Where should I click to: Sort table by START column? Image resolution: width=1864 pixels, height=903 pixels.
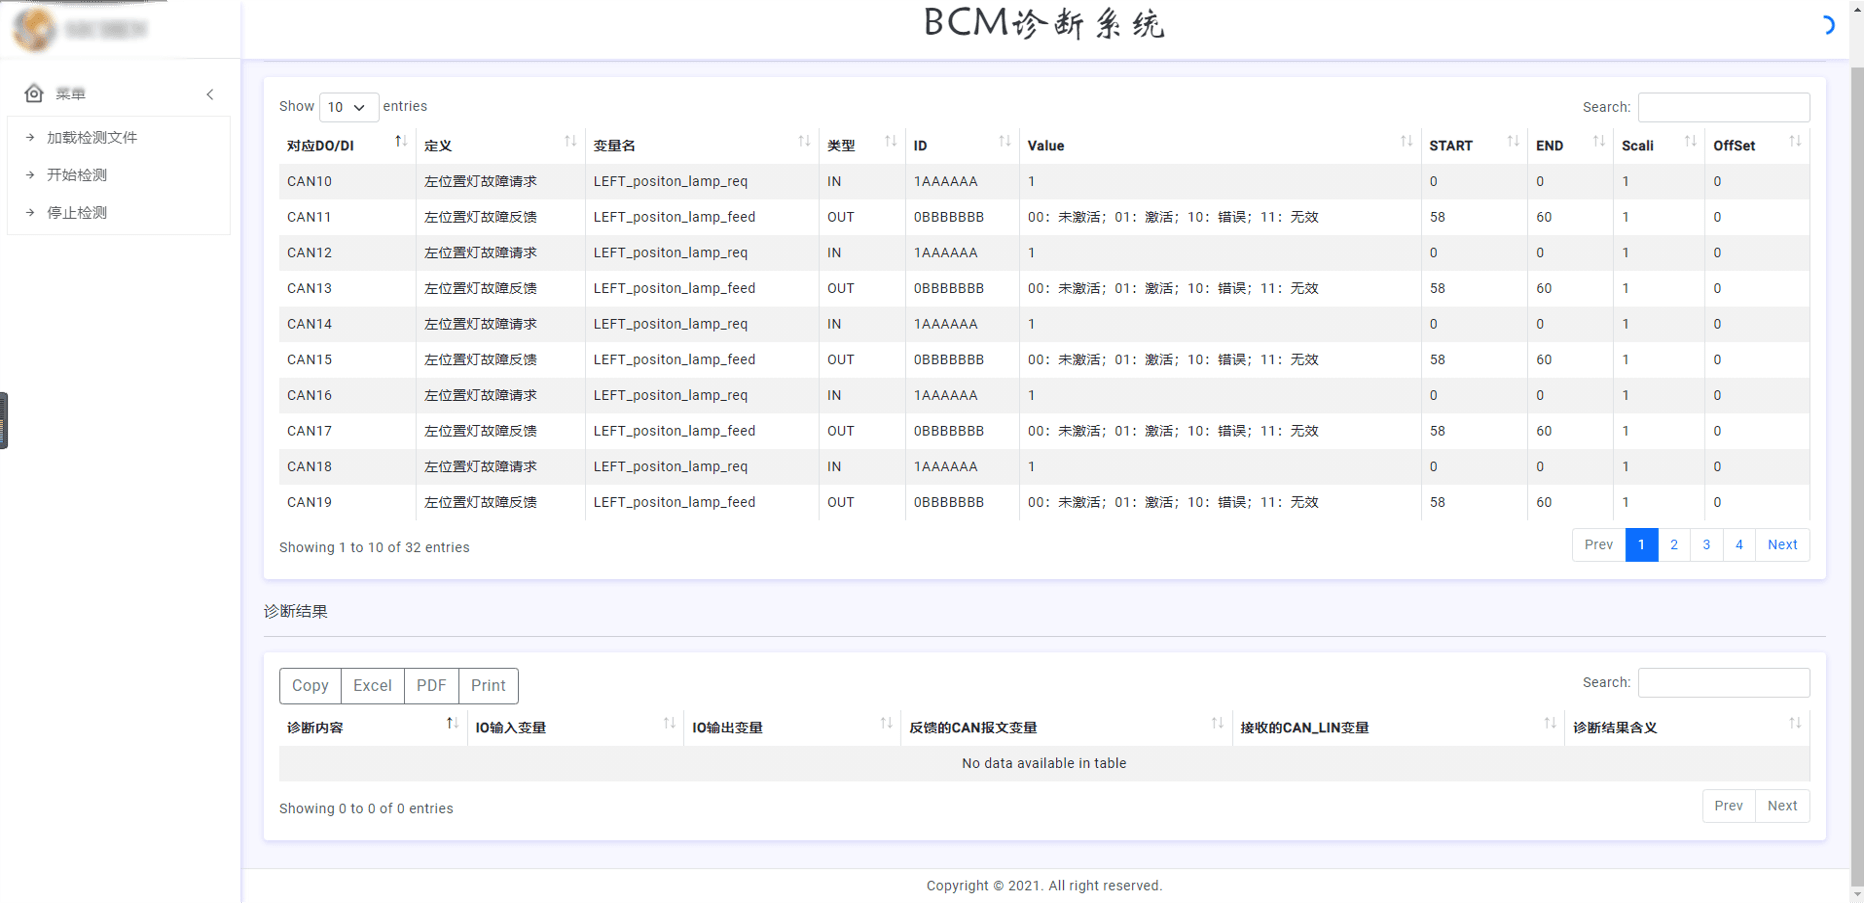tap(1473, 145)
